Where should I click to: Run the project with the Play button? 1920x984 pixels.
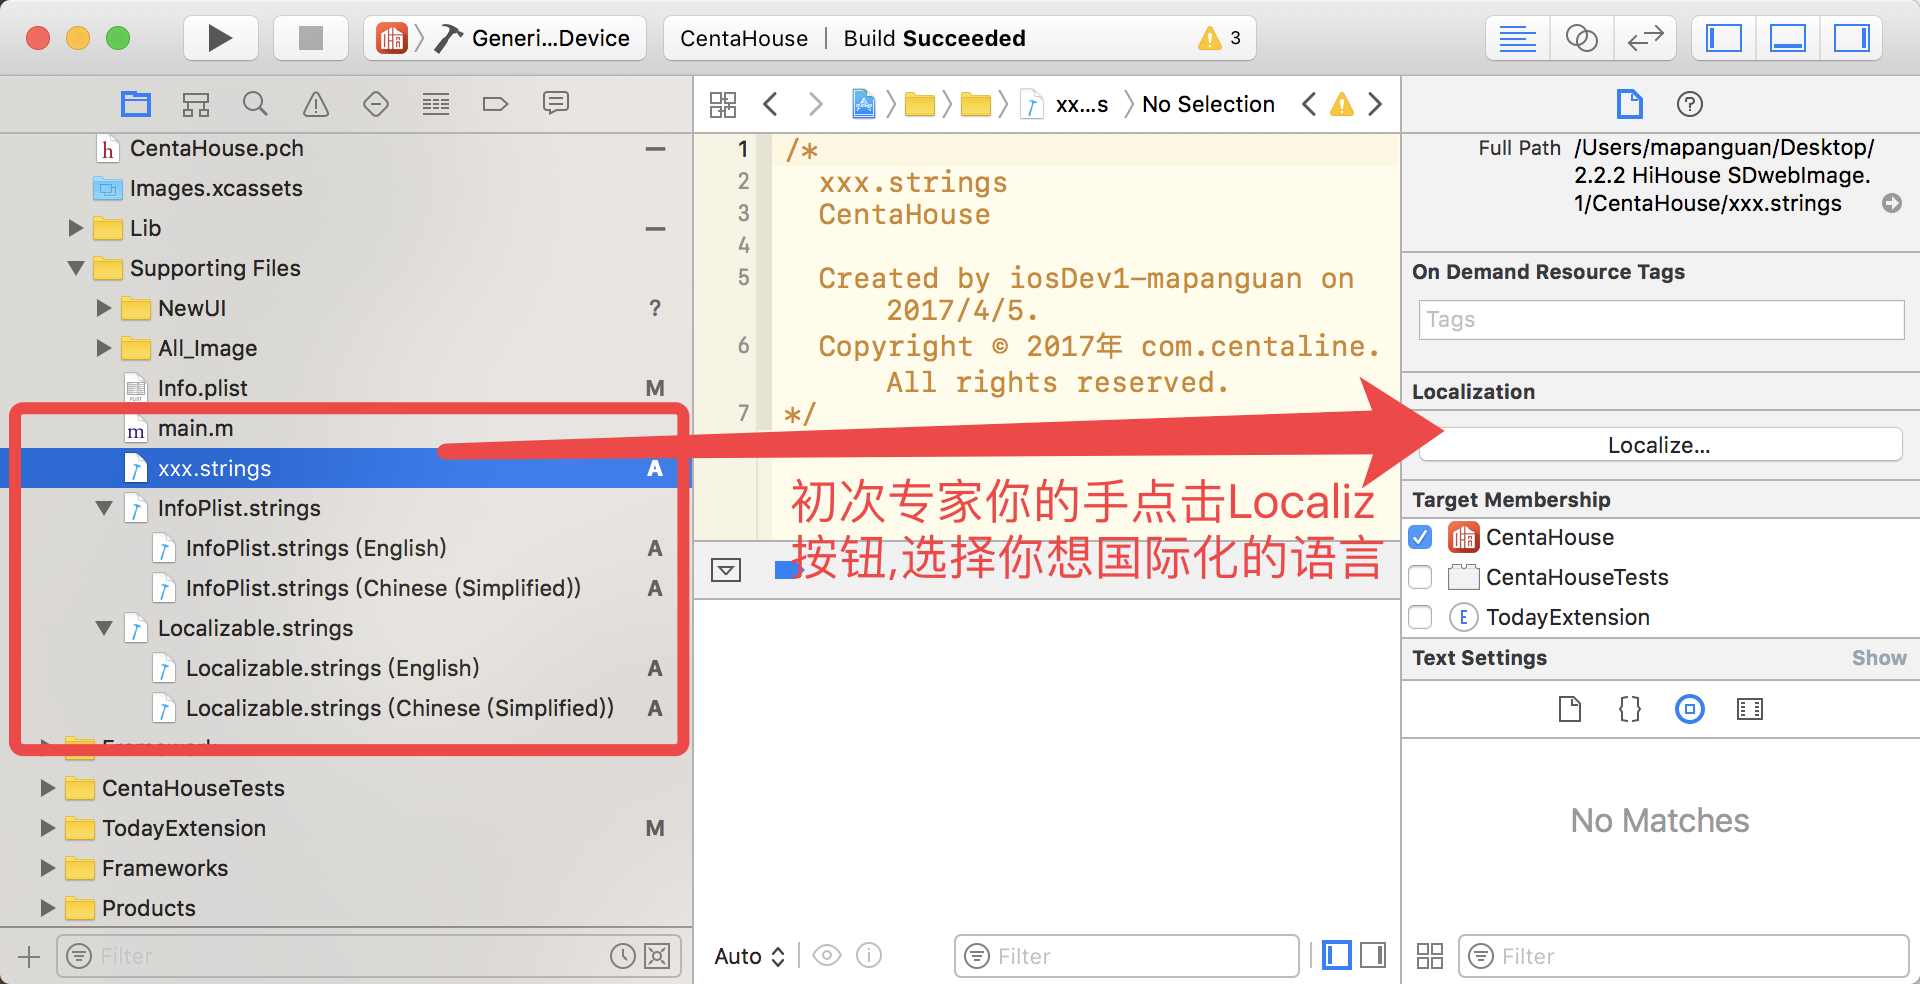[220, 38]
